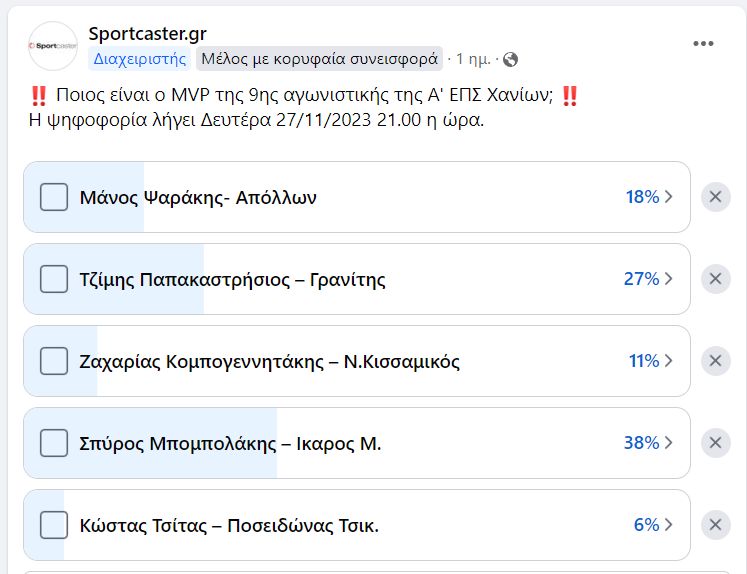Delete the Κώστας Τσίτας poll option
The height and width of the screenshot is (574, 747).
point(716,524)
